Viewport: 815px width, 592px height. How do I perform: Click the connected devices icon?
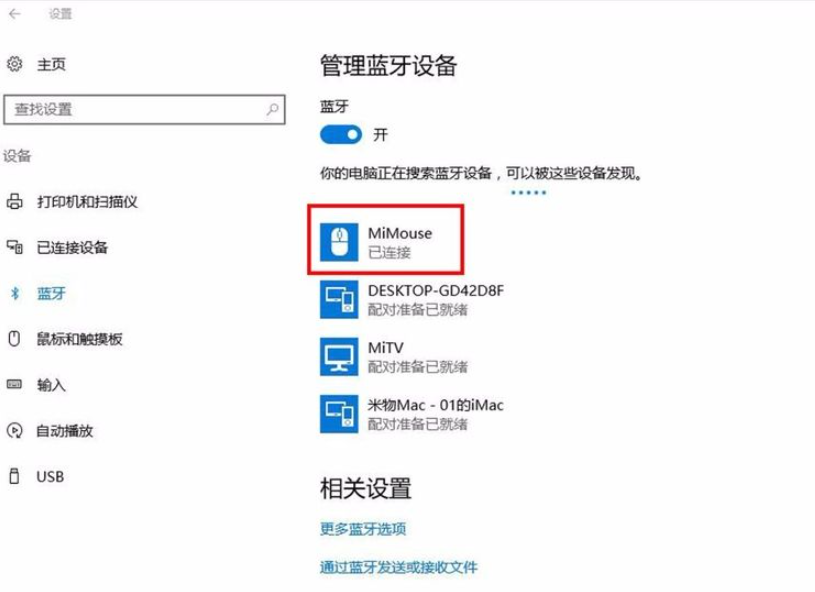(15, 247)
